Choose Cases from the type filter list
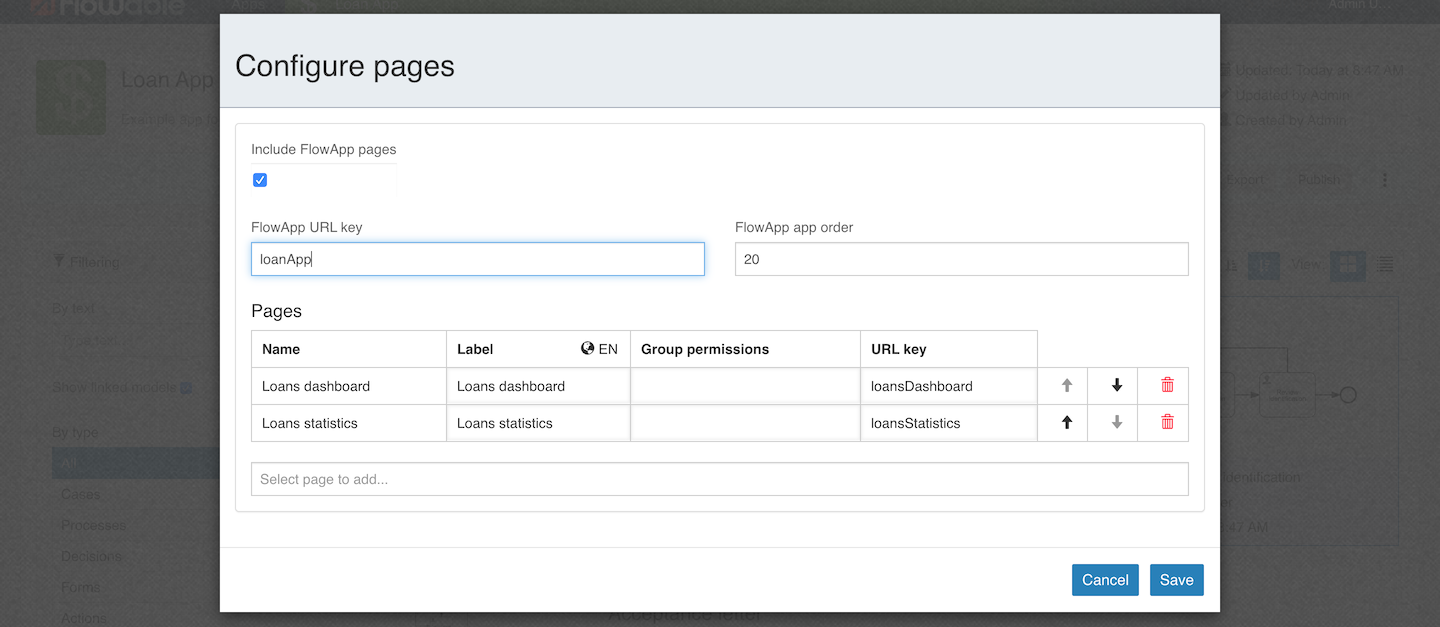This screenshot has height=627, width=1440. point(81,494)
